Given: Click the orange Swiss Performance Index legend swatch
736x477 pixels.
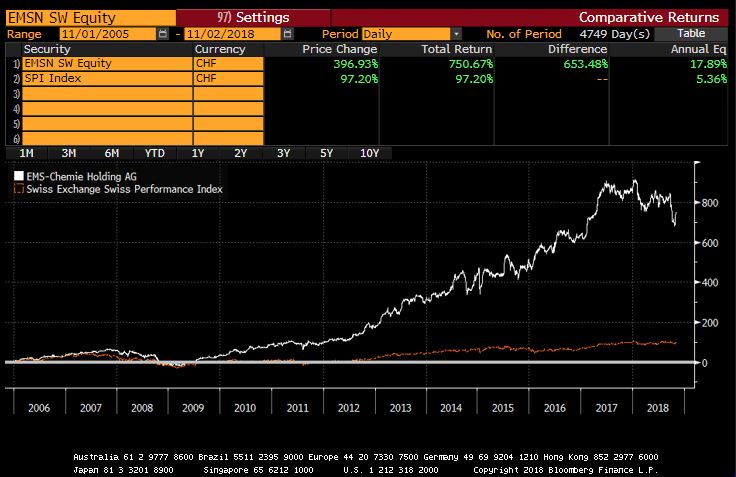Looking at the screenshot, I should (x=19, y=189).
